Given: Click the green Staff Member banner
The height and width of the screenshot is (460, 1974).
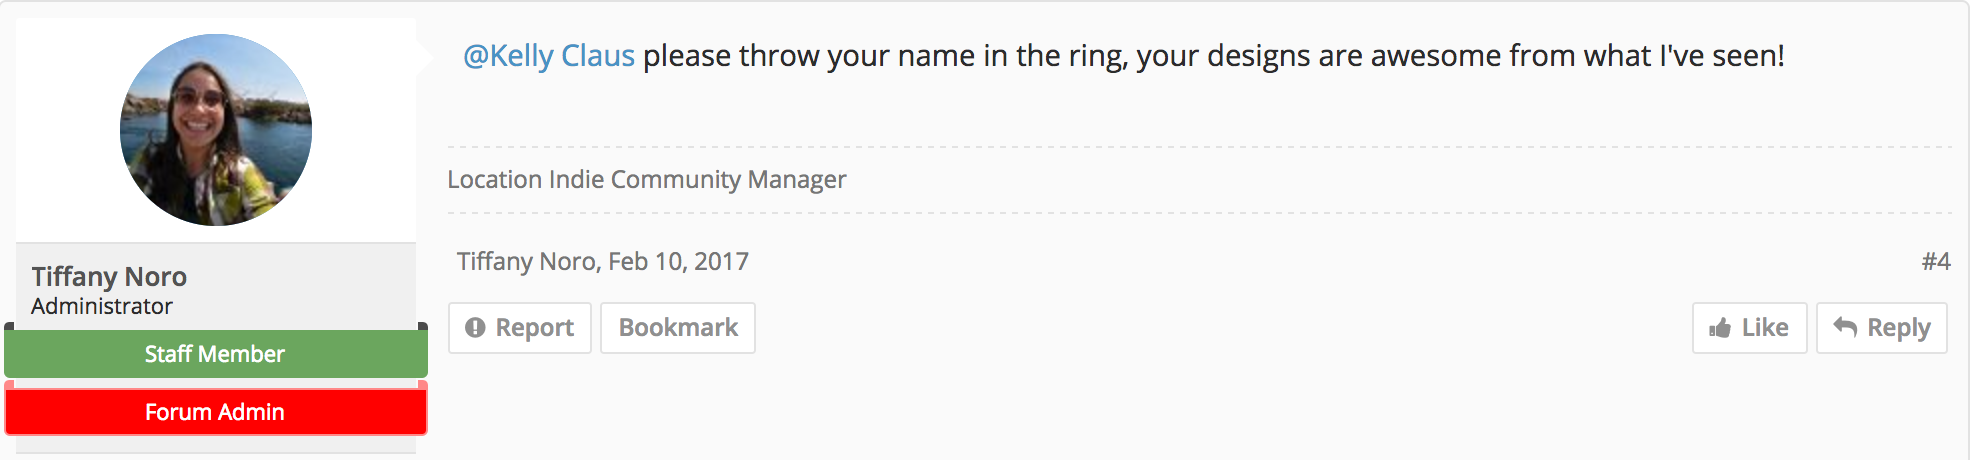Looking at the screenshot, I should [x=216, y=354].
